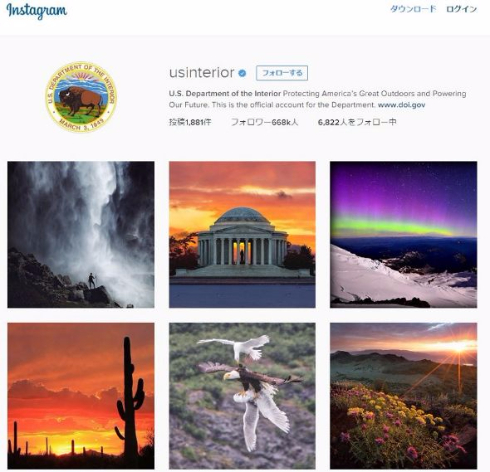Click the ログイン link
This screenshot has height=472, width=490.
coord(462,9)
